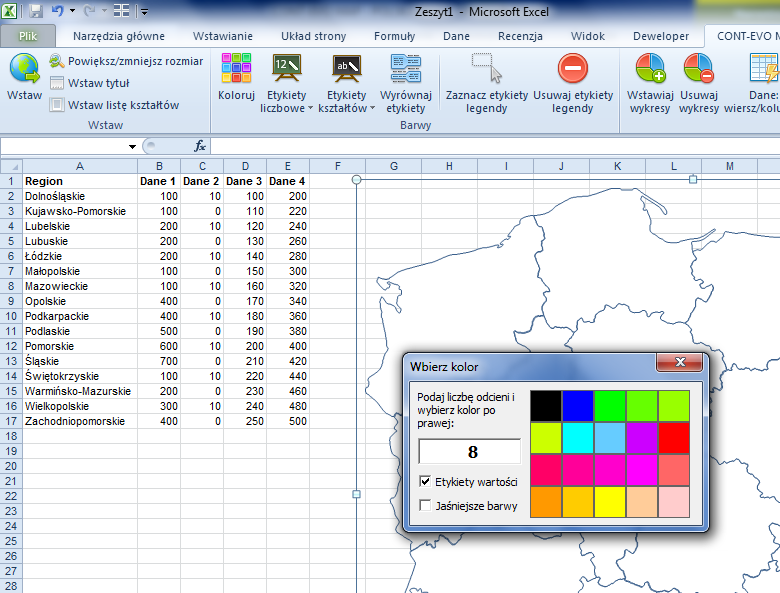Select the Mazowieckie cell
The width and height of the screenshot is (780, 593).
tap(80, 286)
